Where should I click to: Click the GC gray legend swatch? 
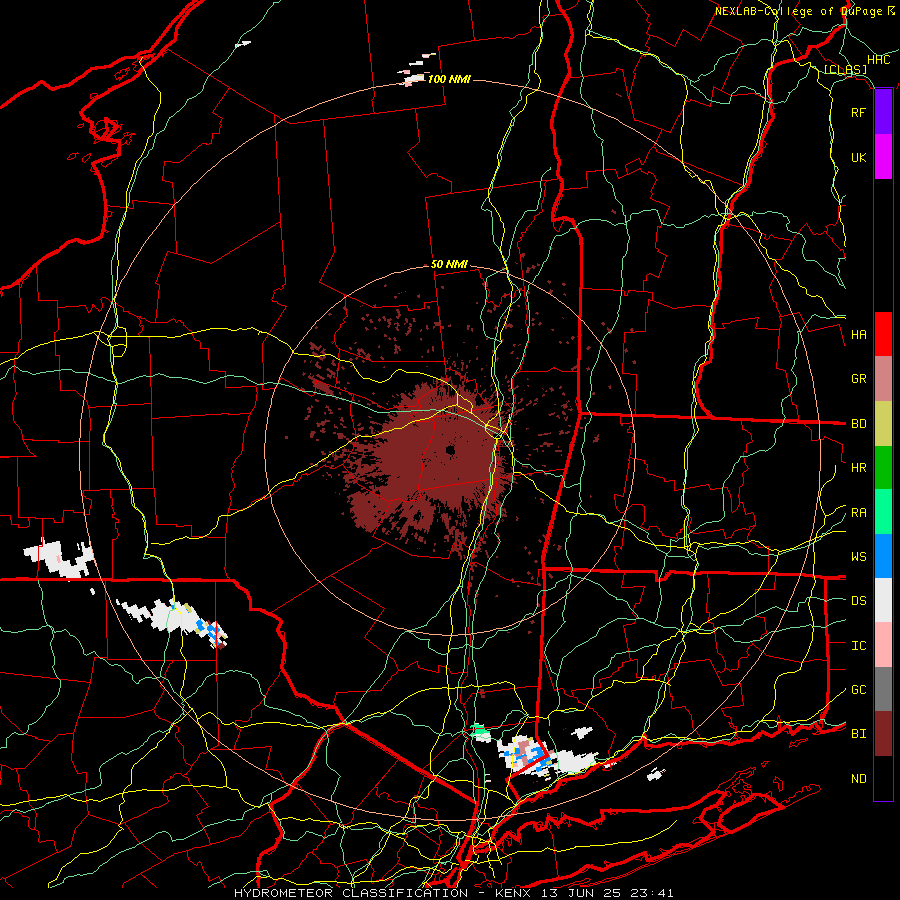[x=883, y=689]
